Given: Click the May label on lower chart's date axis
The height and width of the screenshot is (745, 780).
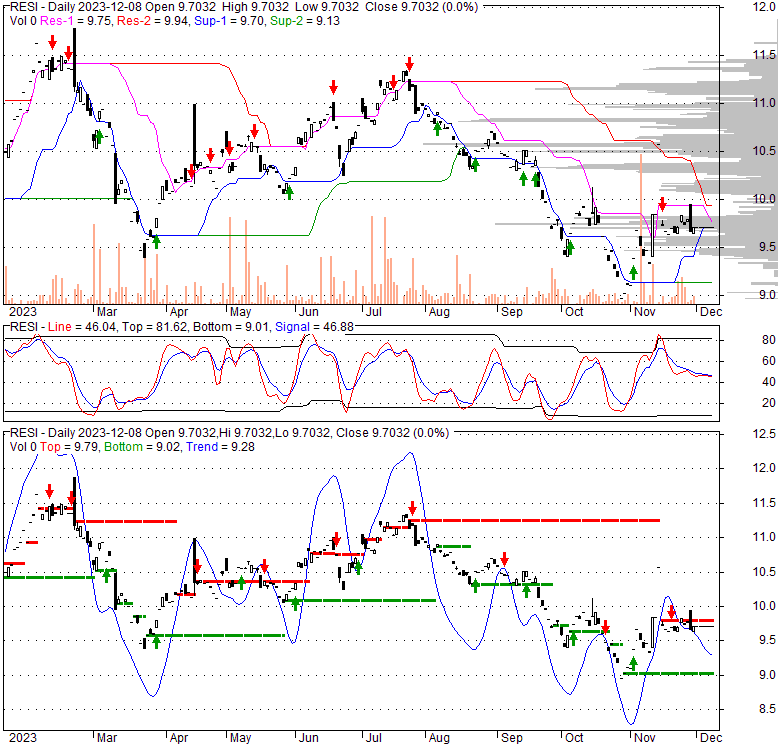Looking at the screenshot, I should 240,738.
